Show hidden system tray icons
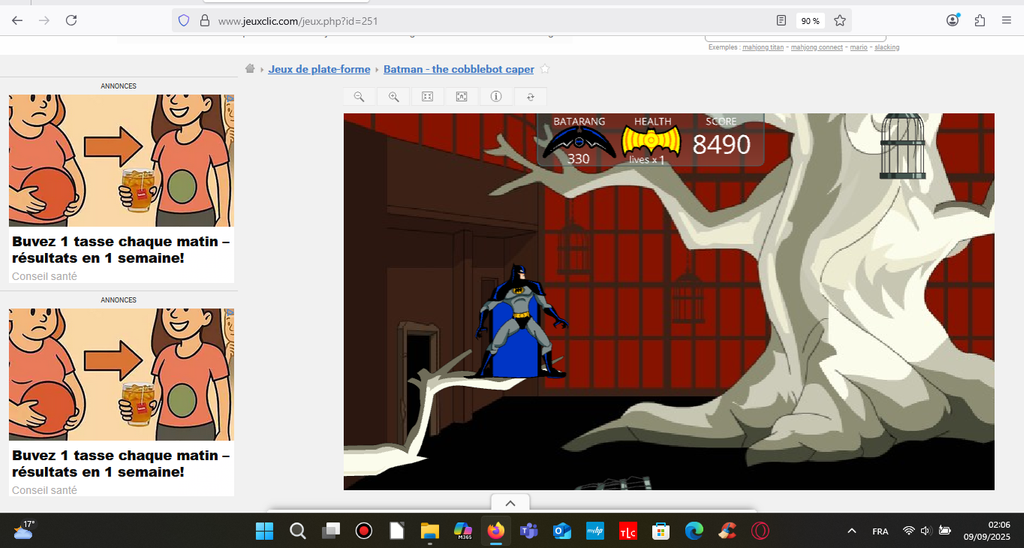 852,531
